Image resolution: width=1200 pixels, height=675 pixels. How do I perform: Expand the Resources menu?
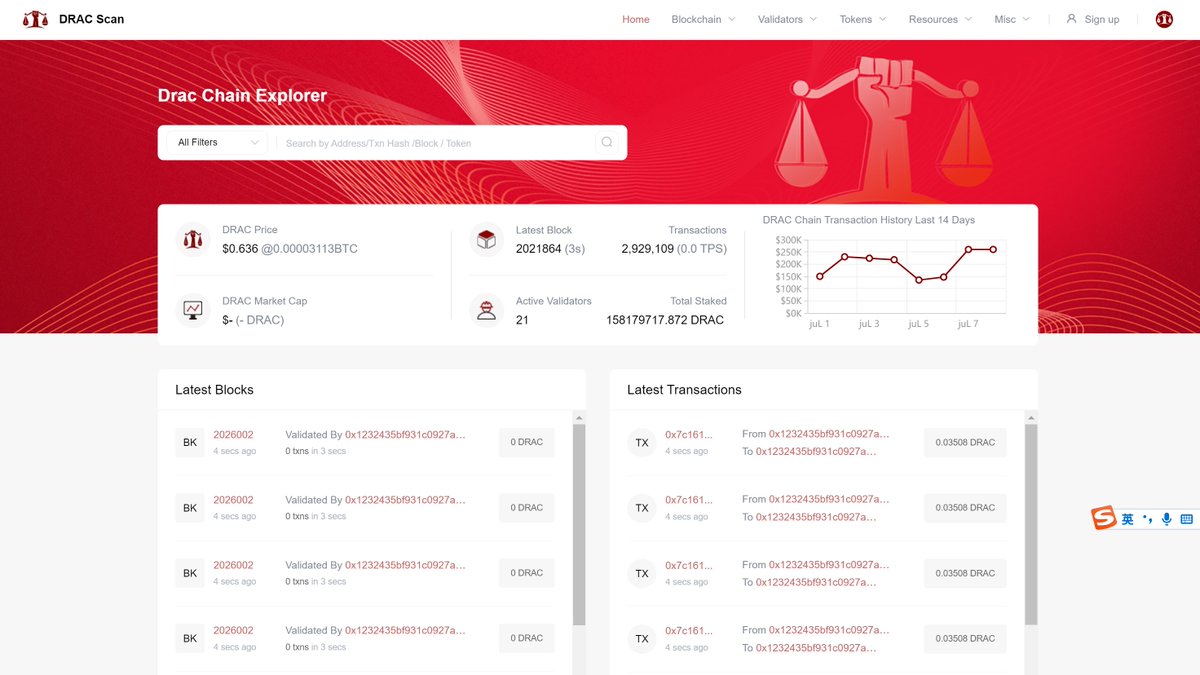coord(940,19)
